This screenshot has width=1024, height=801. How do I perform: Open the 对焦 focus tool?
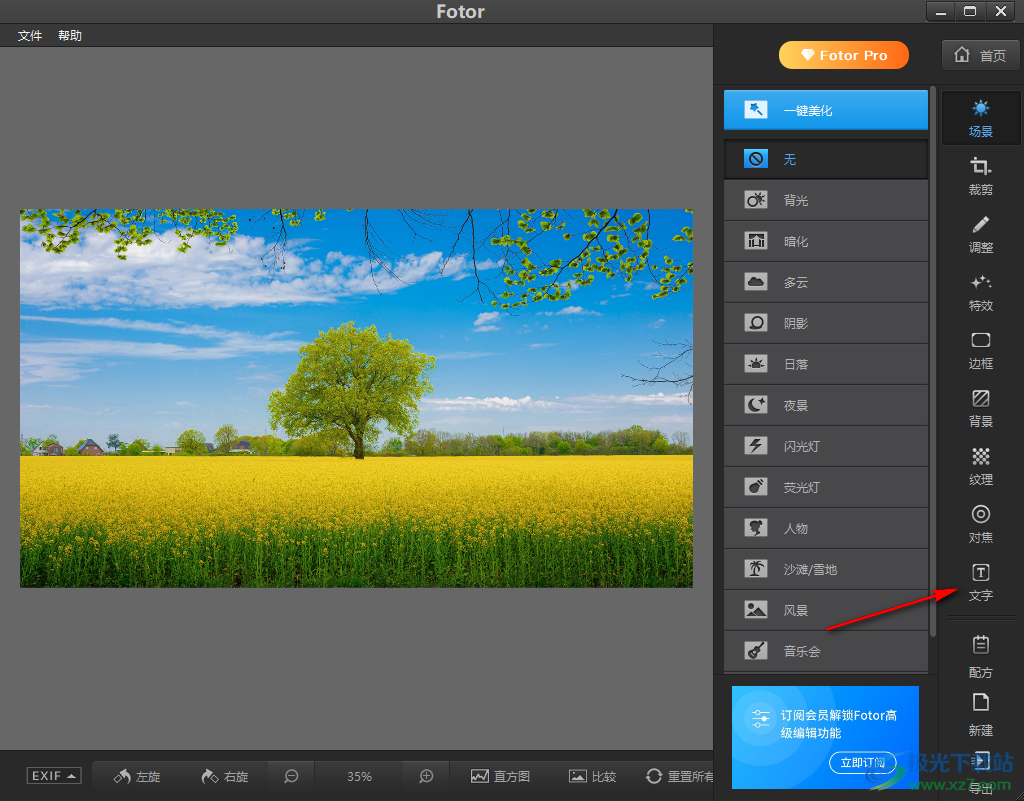[x=980, y=525]
